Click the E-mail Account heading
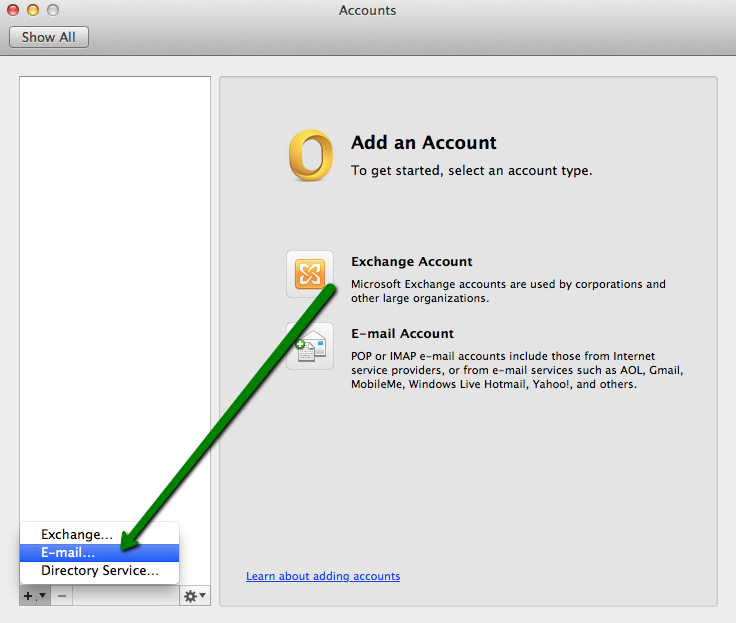 [402, 334]
